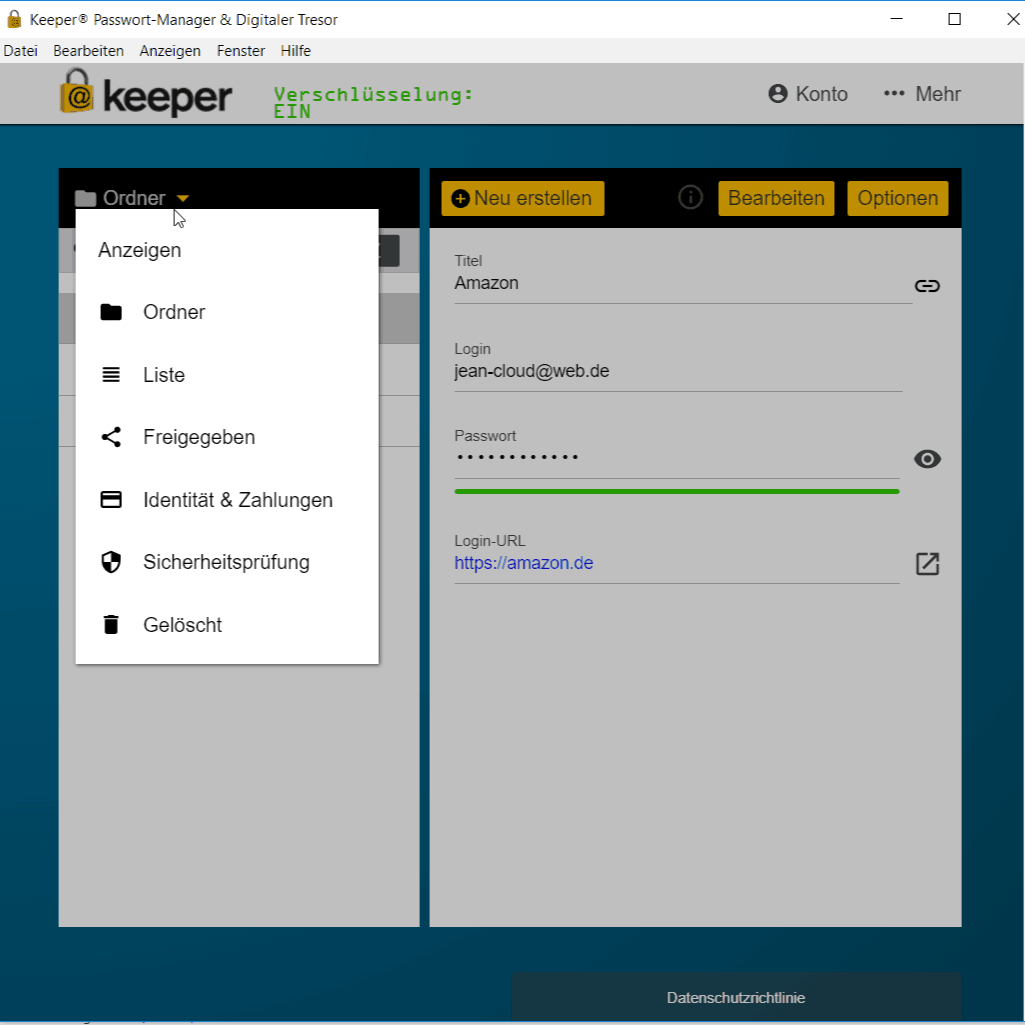Click the Keeper title bar app icon
Screen dimensions: 1025x1025
(x=14, y=19)
